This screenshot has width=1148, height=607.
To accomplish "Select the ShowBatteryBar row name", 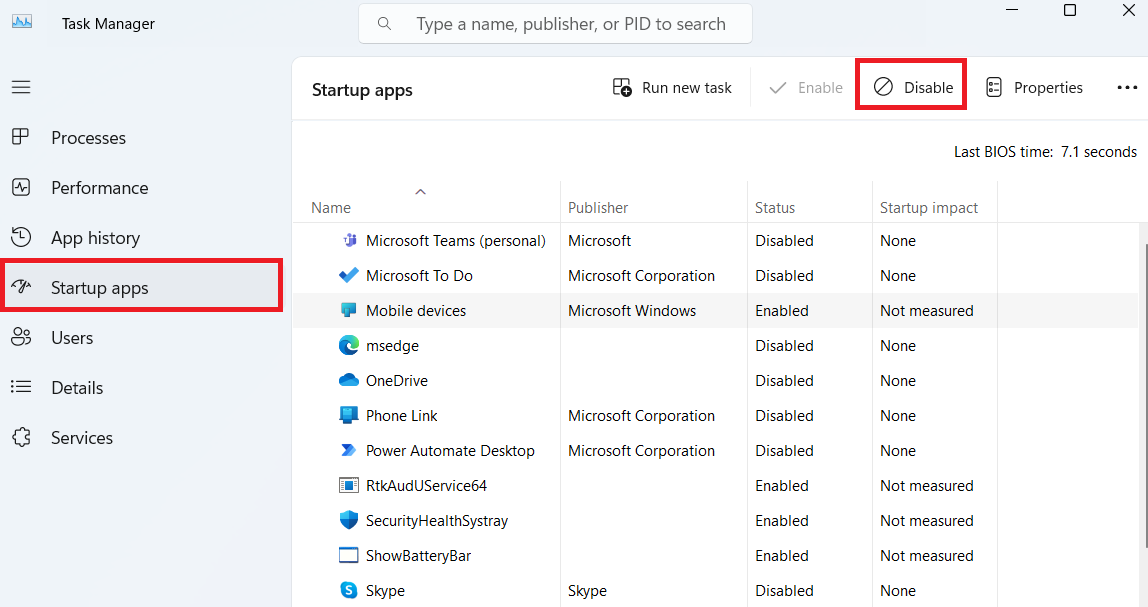I will click(418, 556).
